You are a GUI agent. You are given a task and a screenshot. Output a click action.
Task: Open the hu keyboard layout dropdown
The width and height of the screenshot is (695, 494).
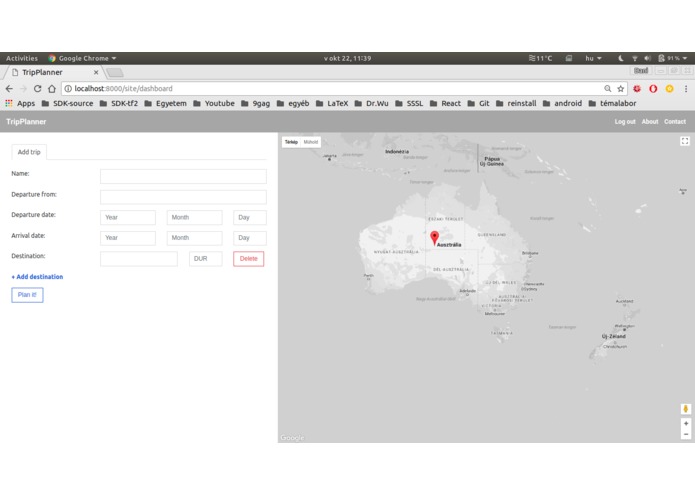tap(593, 58)
